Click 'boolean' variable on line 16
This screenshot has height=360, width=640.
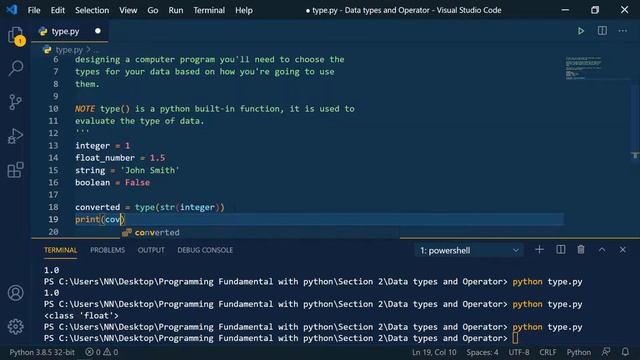[x=92, y=182]
